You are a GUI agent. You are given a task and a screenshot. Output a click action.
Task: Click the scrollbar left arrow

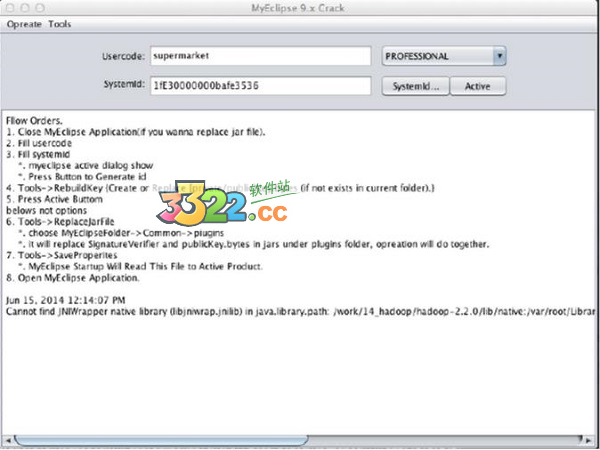point(7,440)
